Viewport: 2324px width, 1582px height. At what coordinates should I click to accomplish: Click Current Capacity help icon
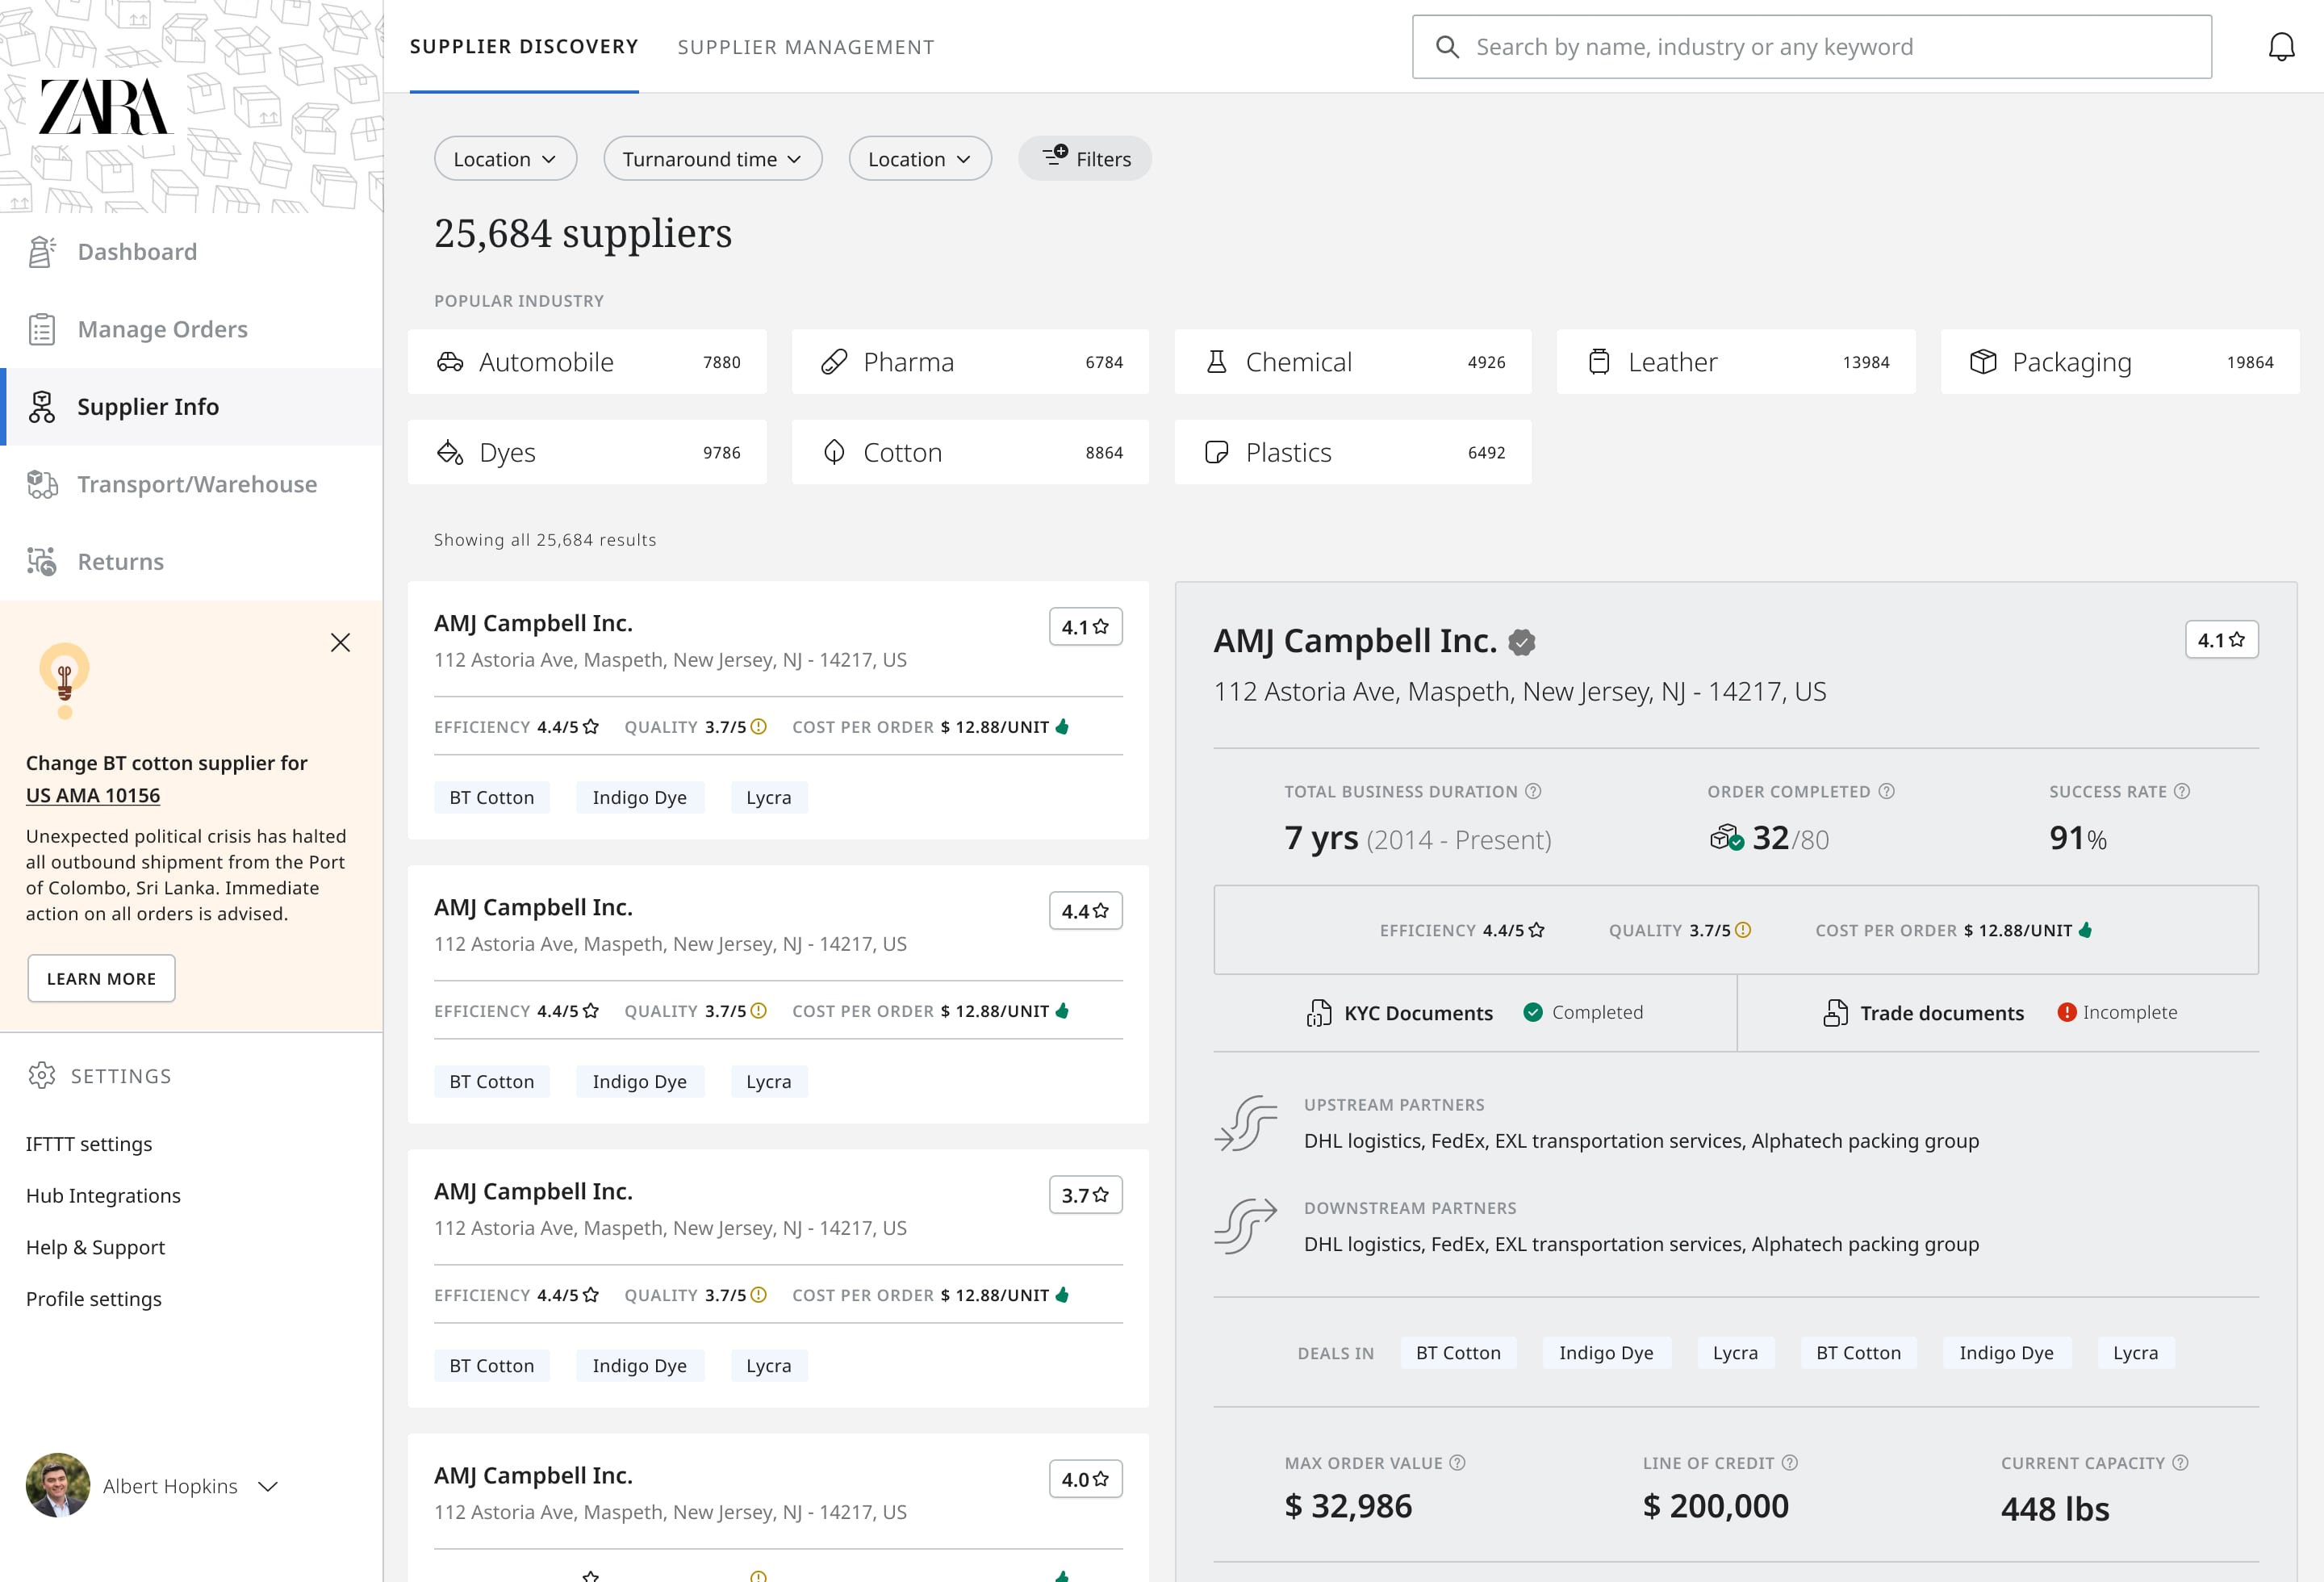click(x=2181, y=1462)
